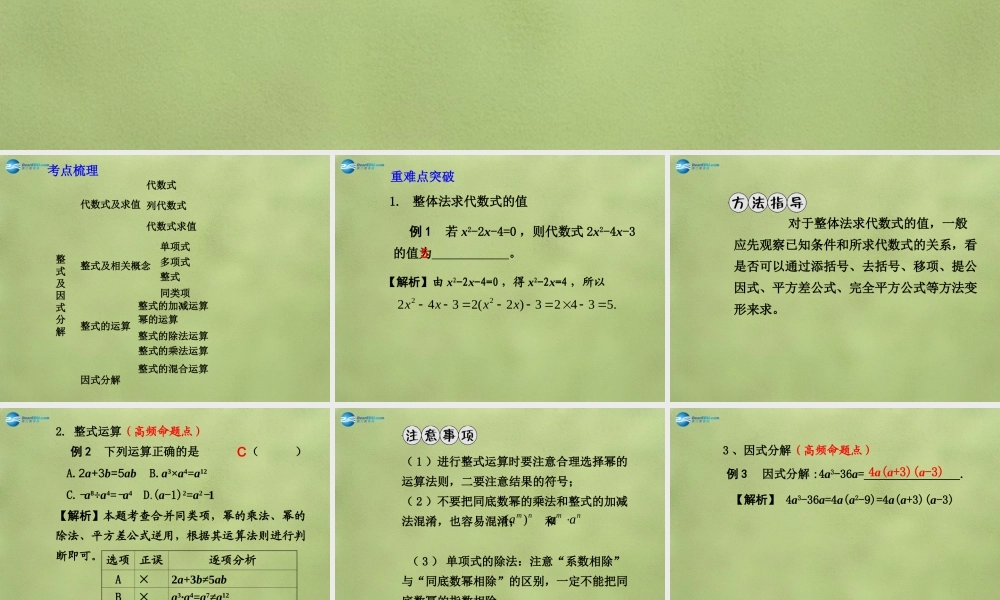Open the 整式运算 例2 slide thumbnail
The height and width of the screenshot is (600, 1000).
tap(165, 504)
